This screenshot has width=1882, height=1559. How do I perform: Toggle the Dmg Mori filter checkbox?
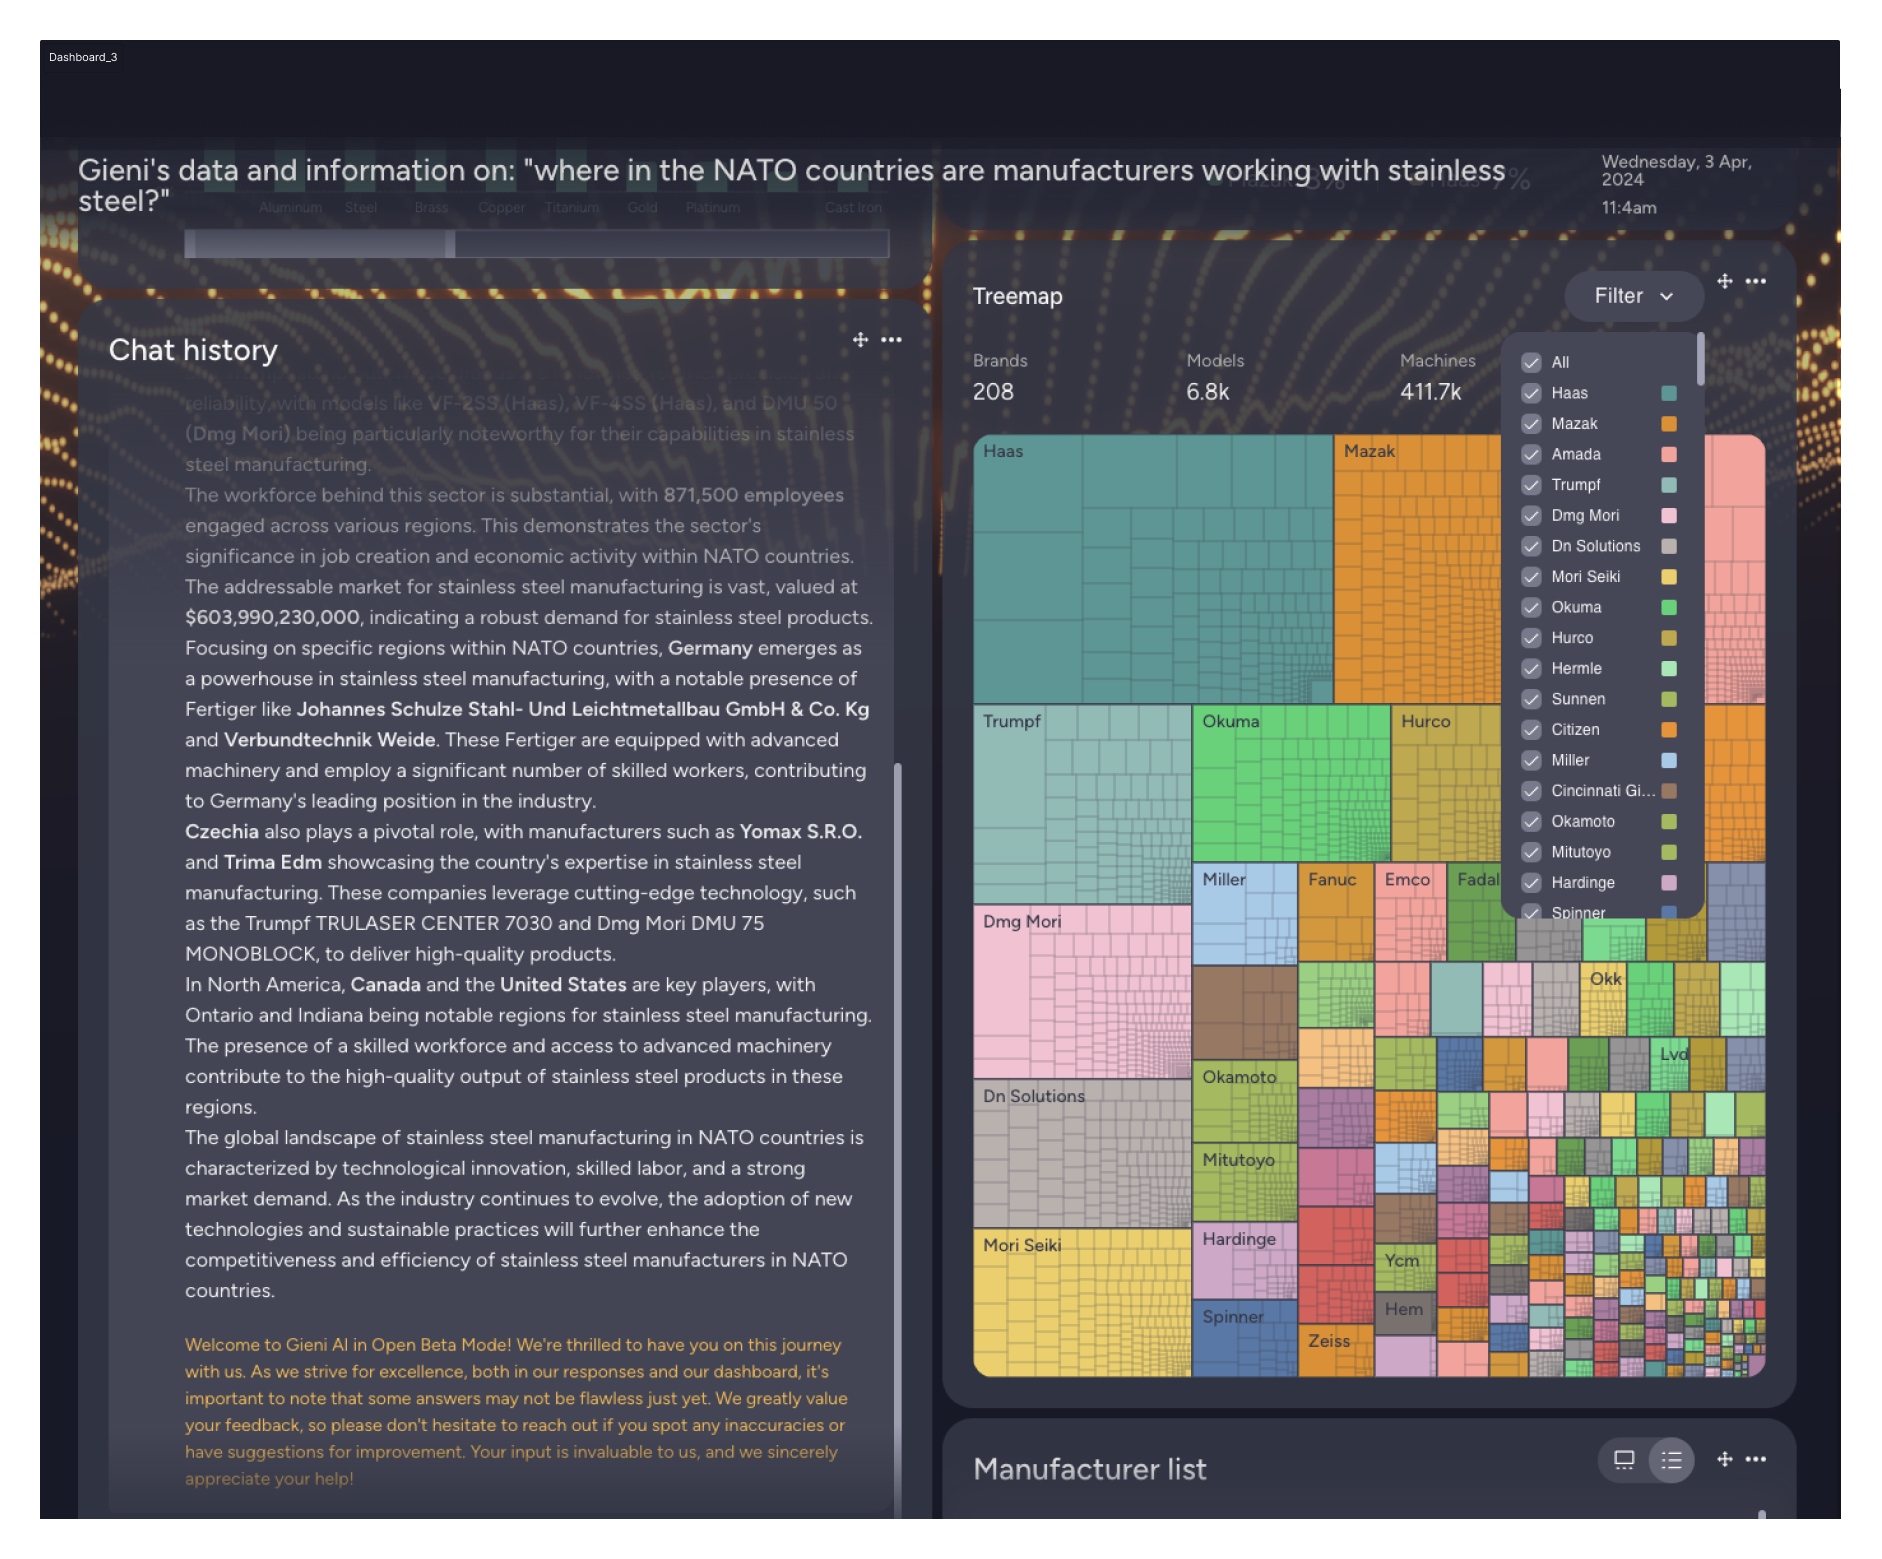[x=1531, y=515]
